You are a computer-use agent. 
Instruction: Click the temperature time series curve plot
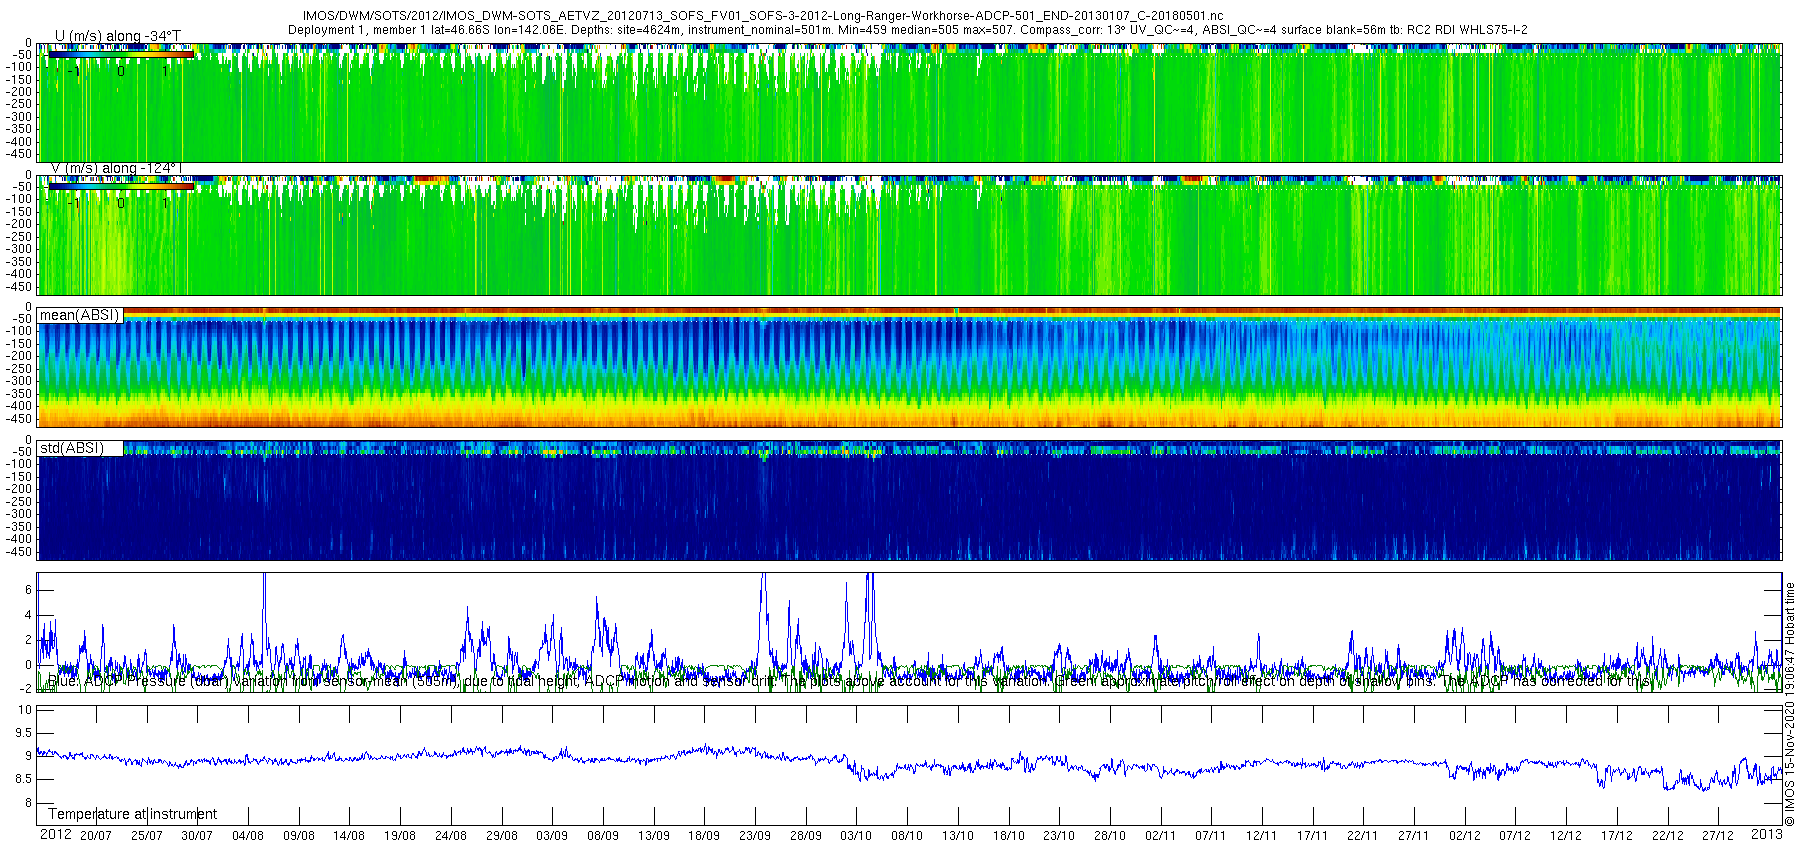[909, 765]
